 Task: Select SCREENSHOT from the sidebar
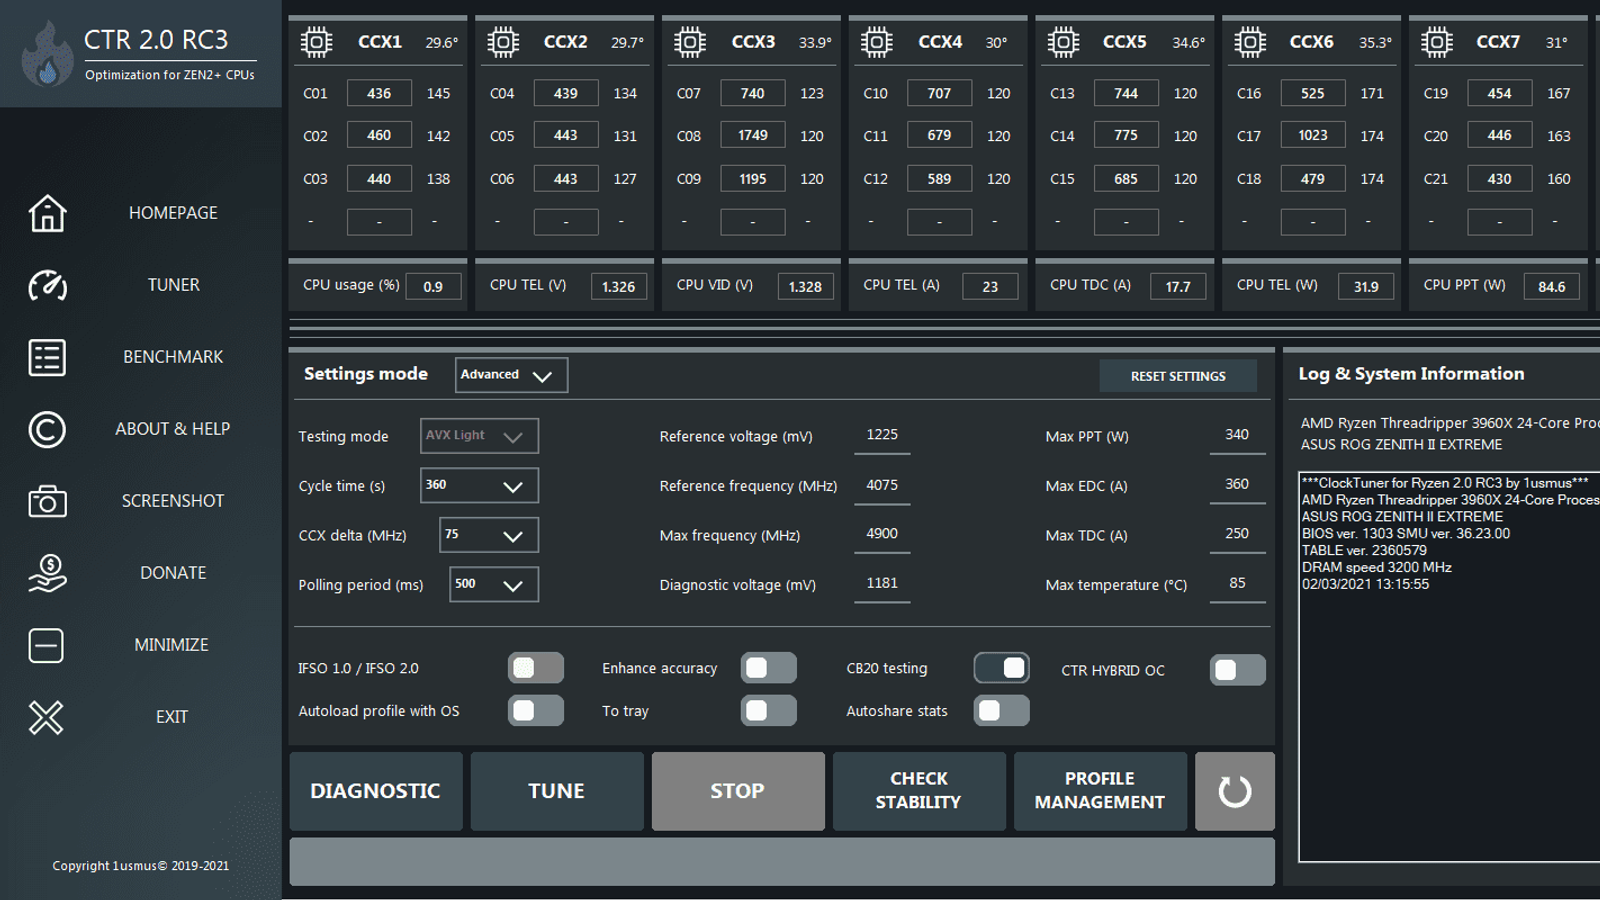173,501
